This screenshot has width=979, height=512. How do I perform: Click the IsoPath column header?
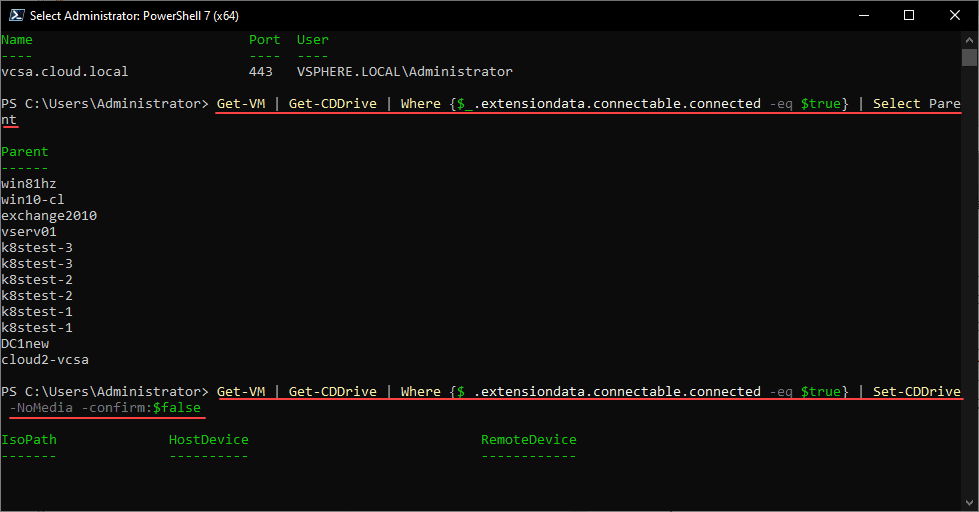point(29,440)
